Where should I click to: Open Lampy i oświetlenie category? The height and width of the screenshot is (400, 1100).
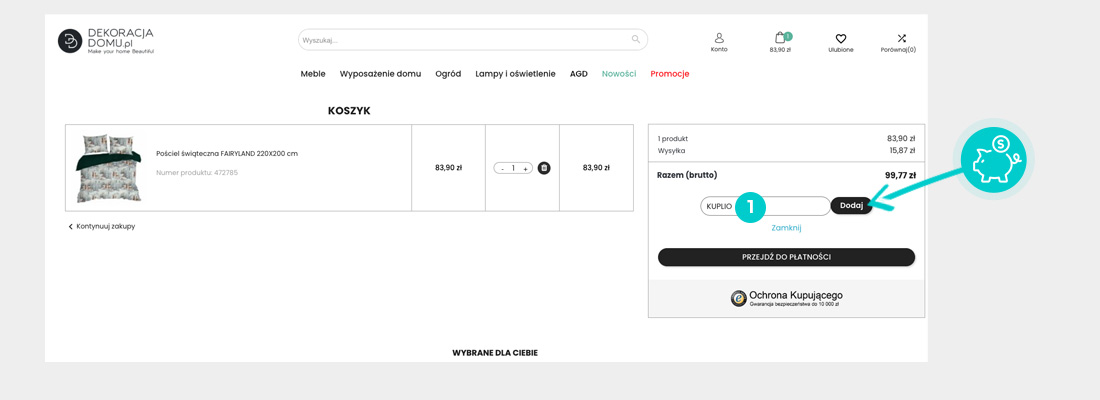[515, 74]
